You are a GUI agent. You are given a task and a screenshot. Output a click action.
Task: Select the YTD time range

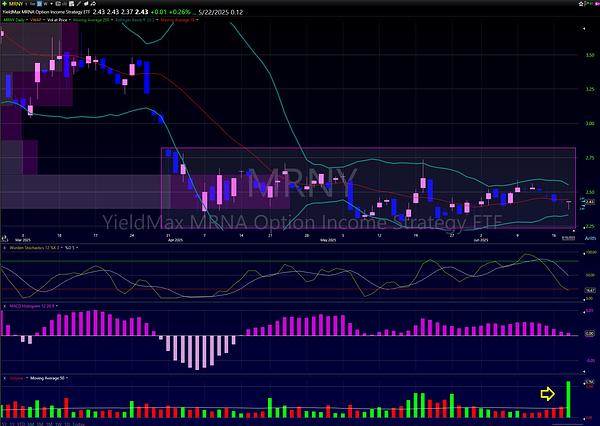pyautogui.click(x=21, y=424)
